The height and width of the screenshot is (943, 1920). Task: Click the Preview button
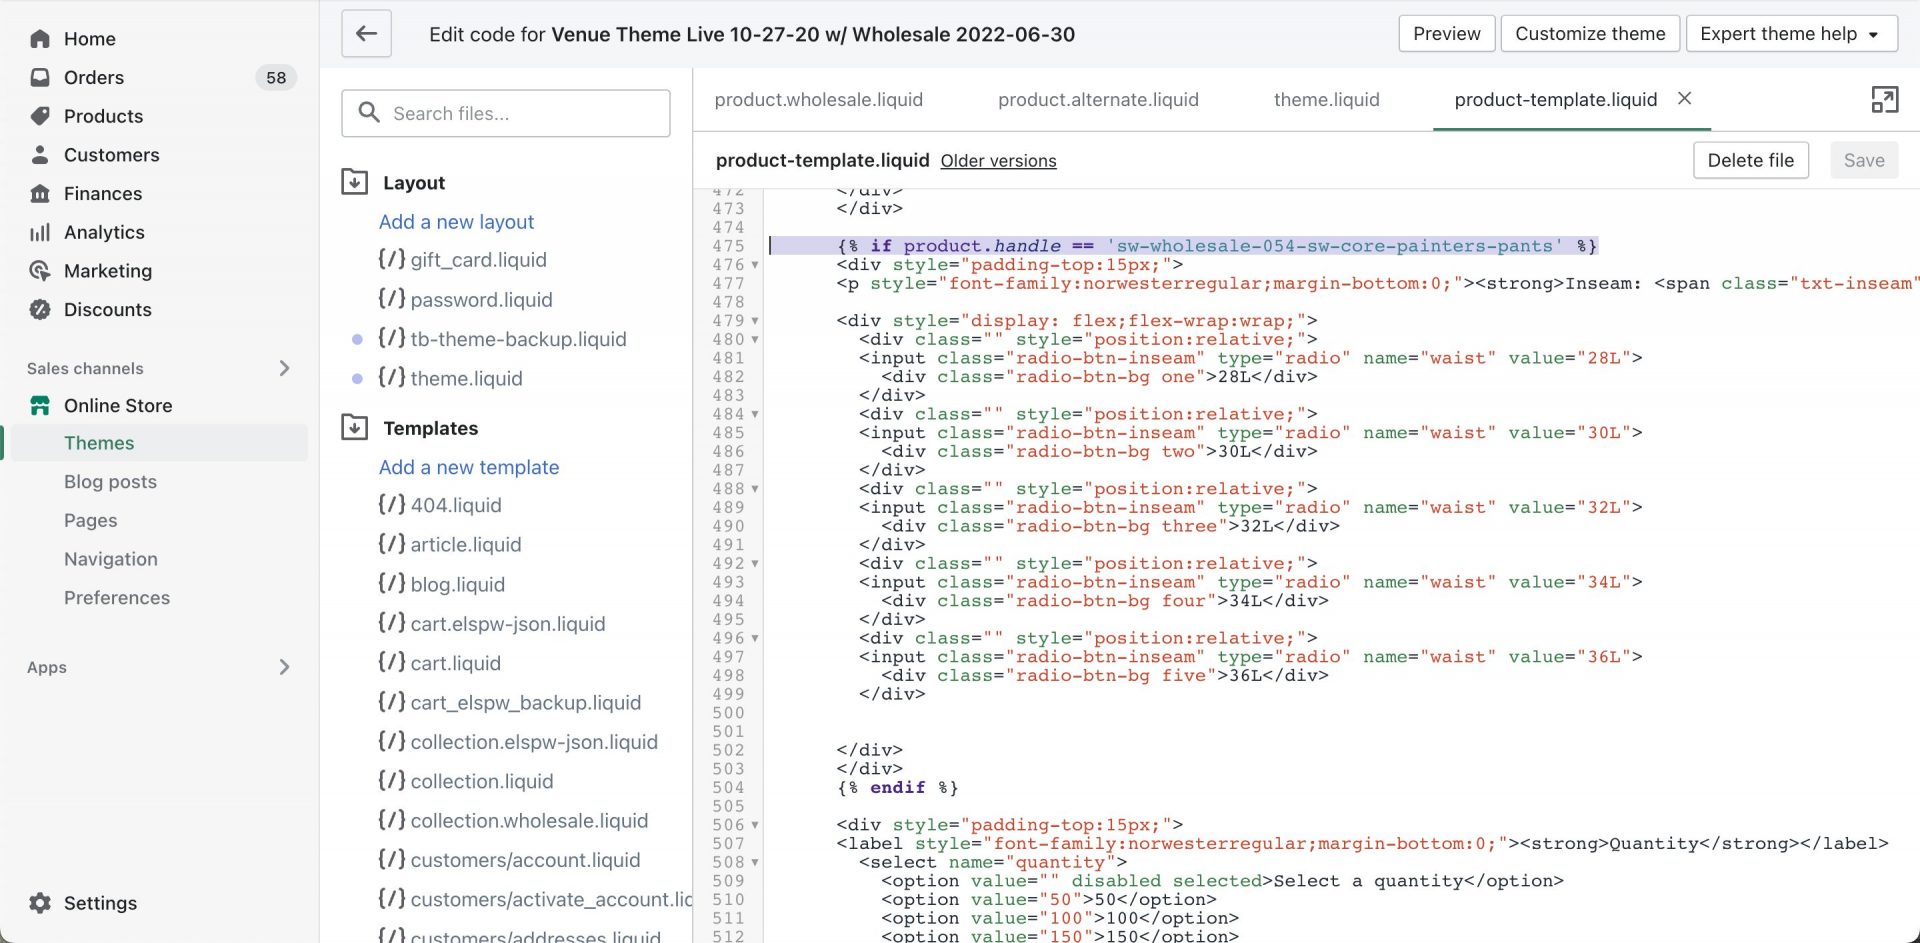(x=1446, y=34)
